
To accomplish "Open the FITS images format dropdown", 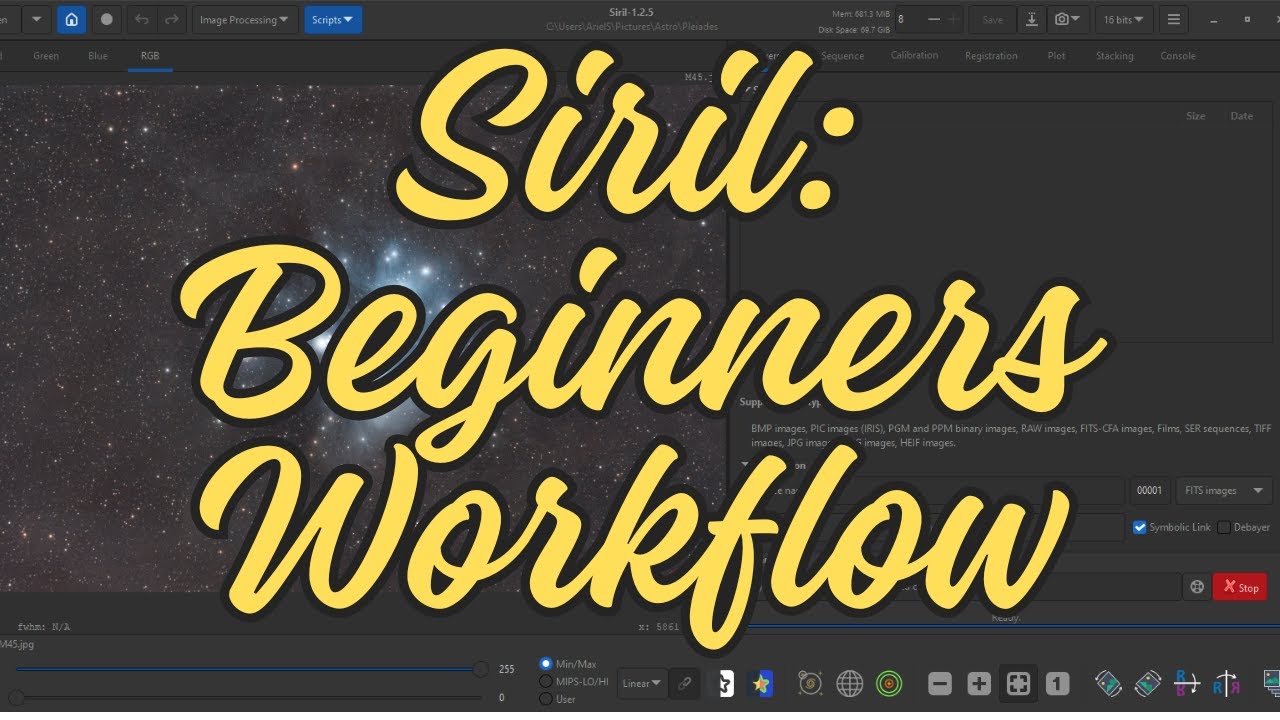I will [1224, 491].
